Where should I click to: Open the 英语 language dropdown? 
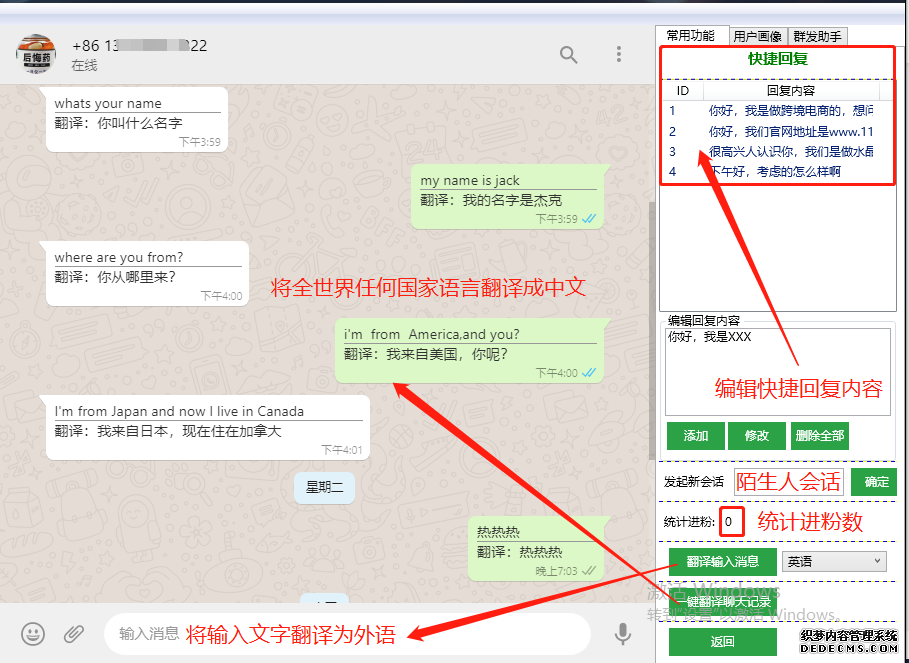coord(834,561)
